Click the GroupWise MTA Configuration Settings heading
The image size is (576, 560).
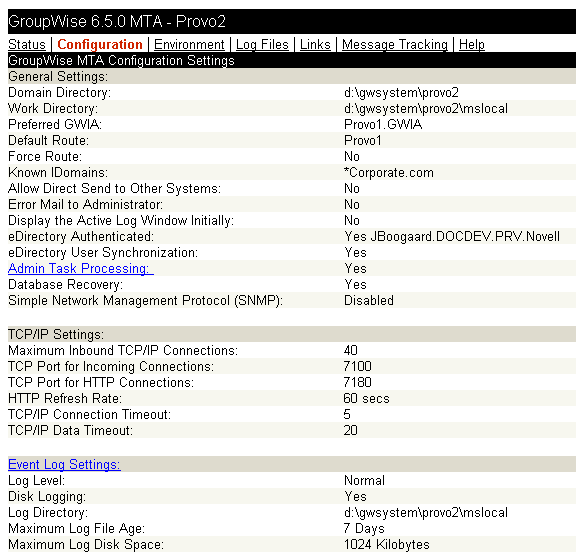(x=121, y=60)
